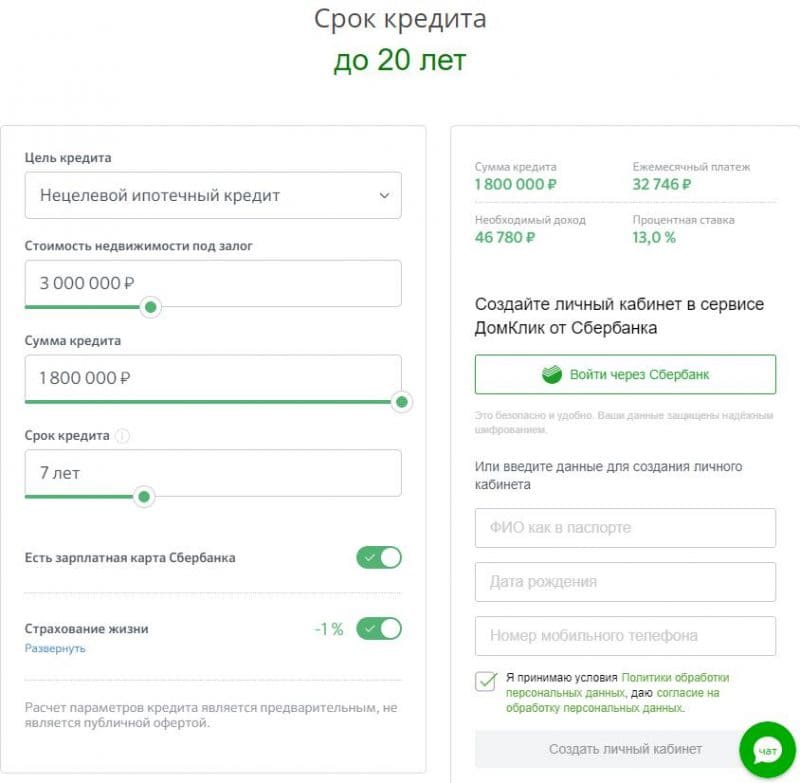Click the Сумма кредита amount field
Viewport: 800px width, 783px height.
[213, 379]
